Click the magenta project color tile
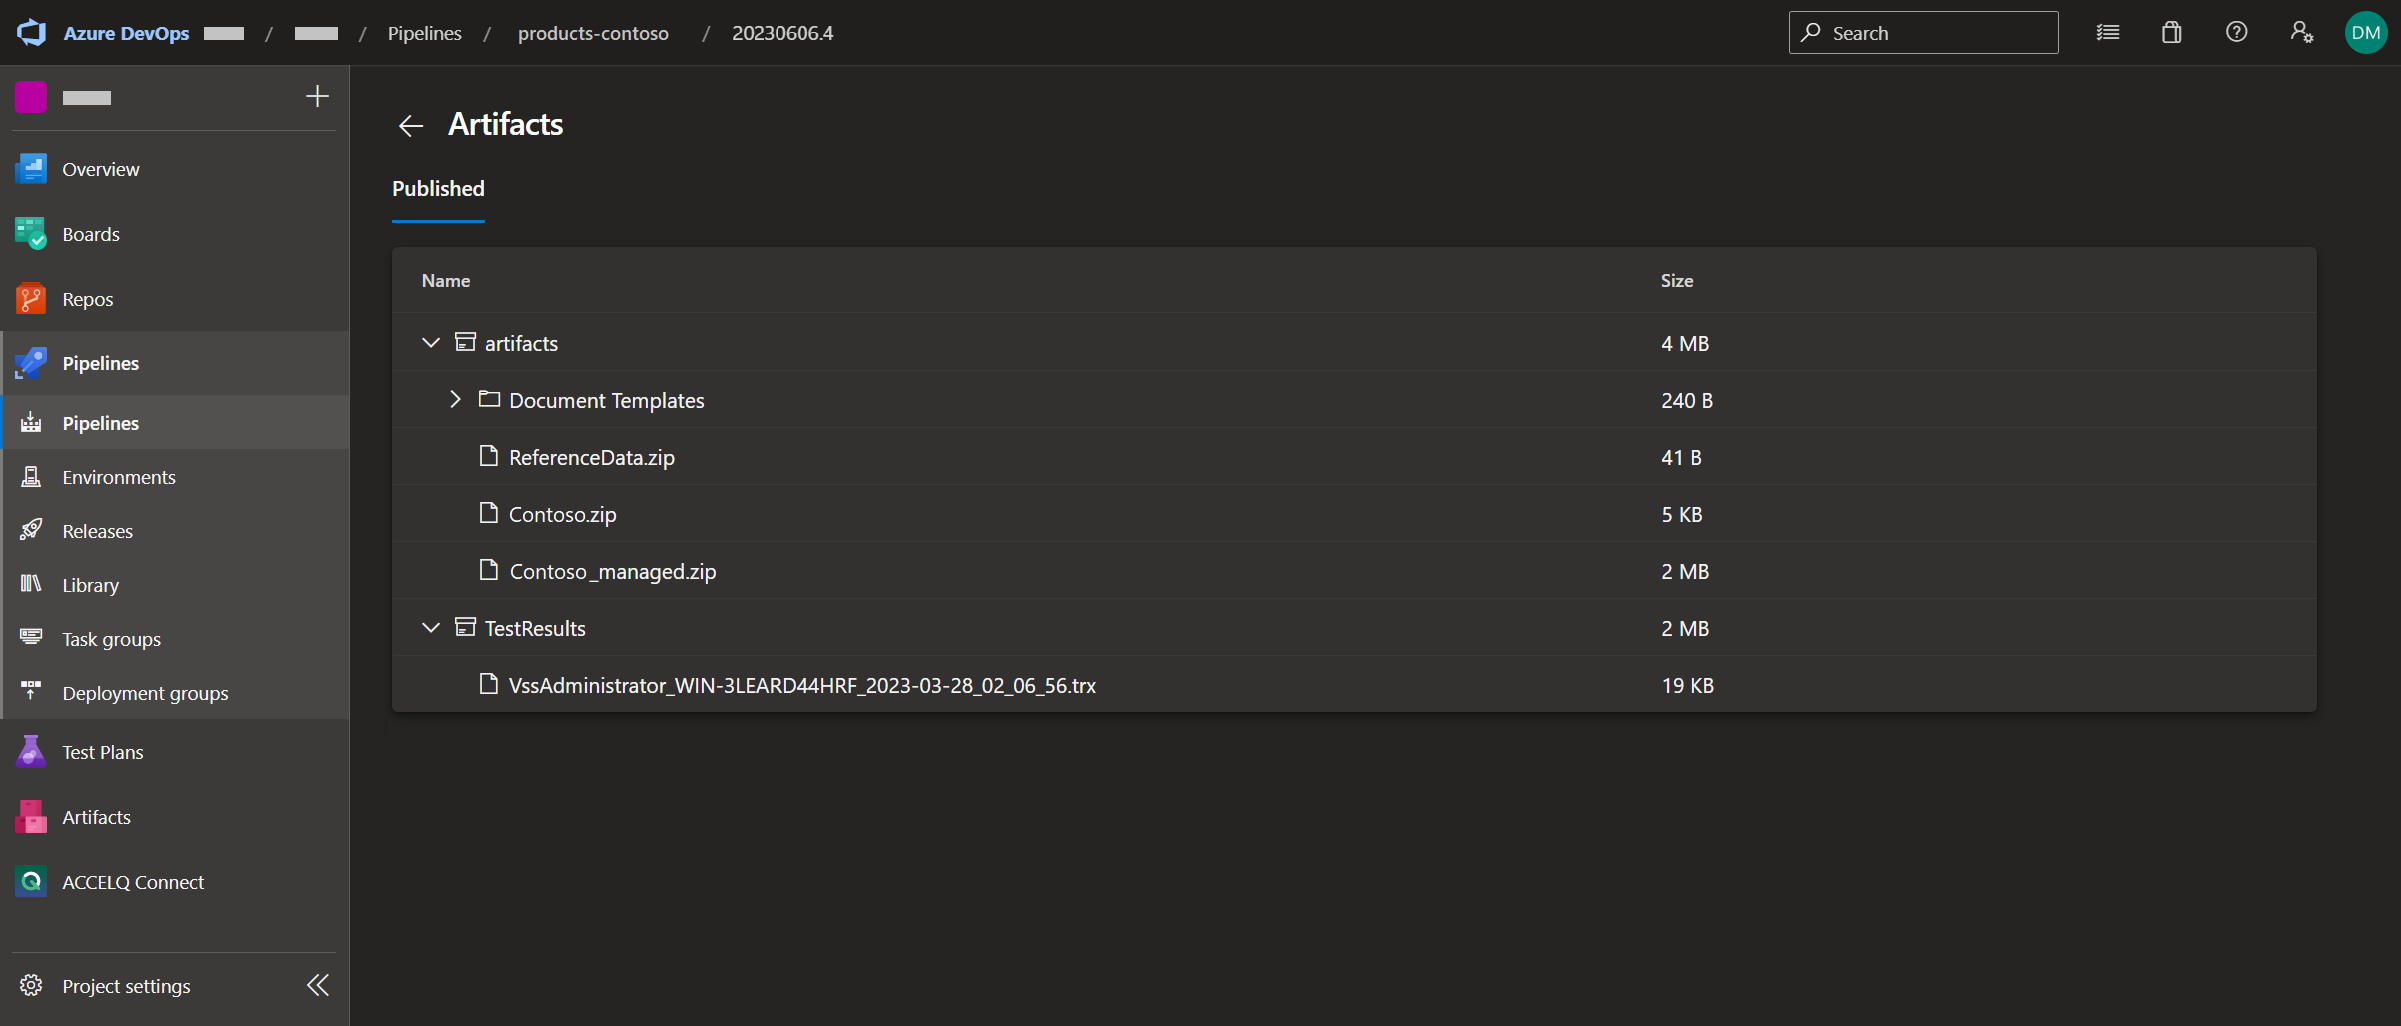 pyautogui.click(x=31, y=97)
